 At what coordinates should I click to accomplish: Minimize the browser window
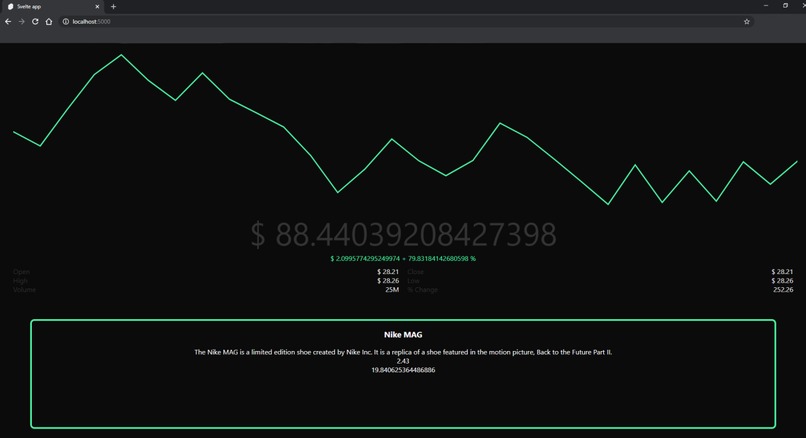point(766,6)
